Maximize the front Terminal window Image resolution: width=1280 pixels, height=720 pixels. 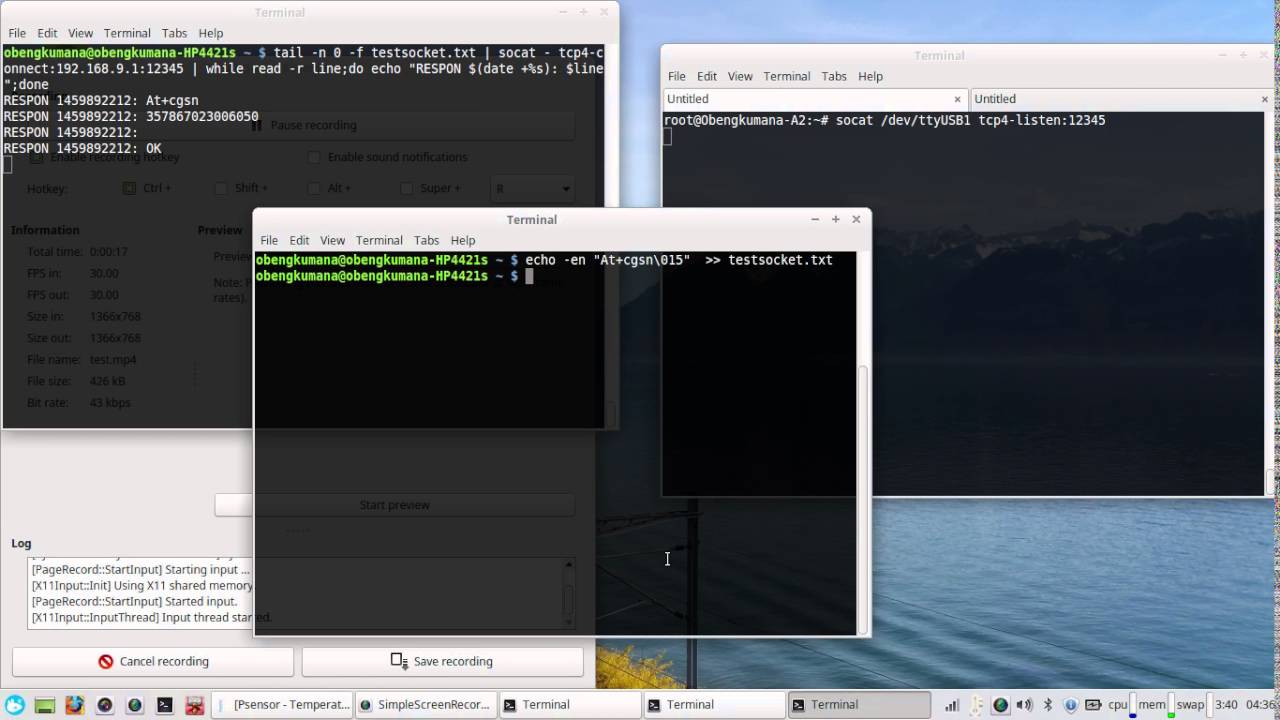[x=835, y=219]
